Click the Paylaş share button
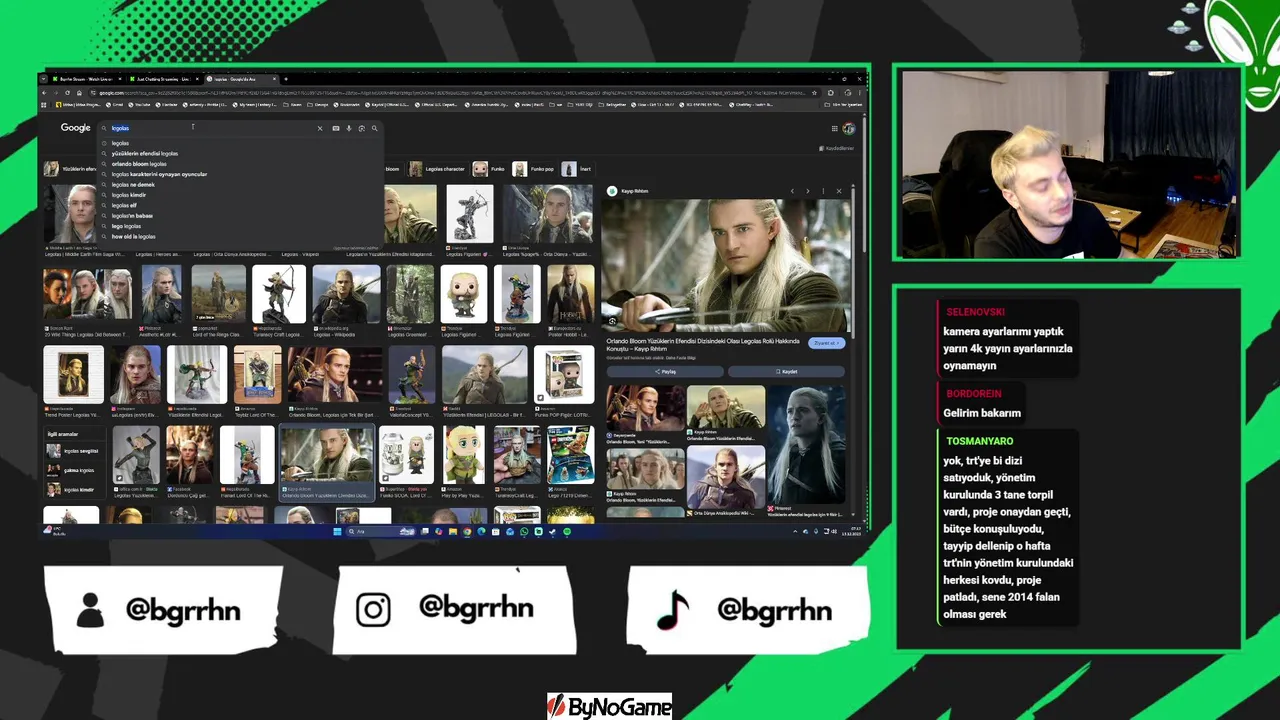Viewport: 1280px width, 720px height. click(665, 371)
